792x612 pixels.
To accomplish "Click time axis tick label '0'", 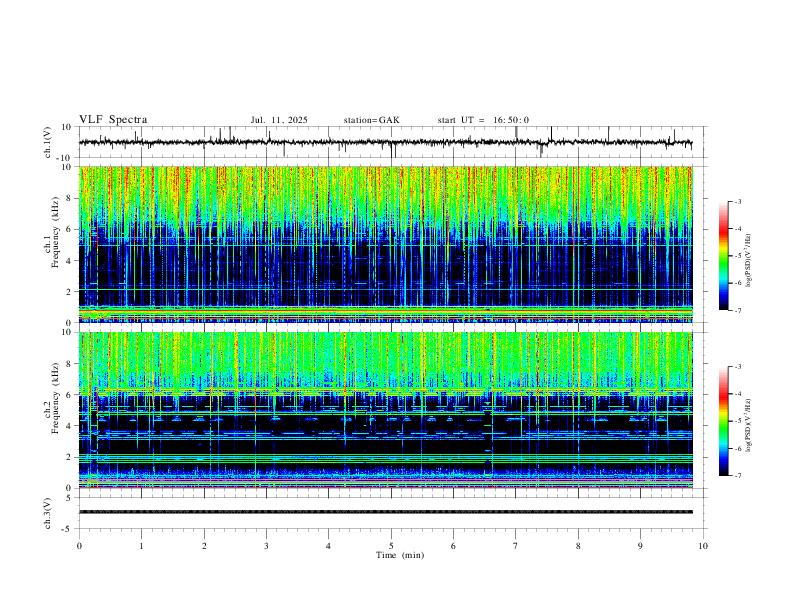I will pyautogui.click(x=79, y=546).
